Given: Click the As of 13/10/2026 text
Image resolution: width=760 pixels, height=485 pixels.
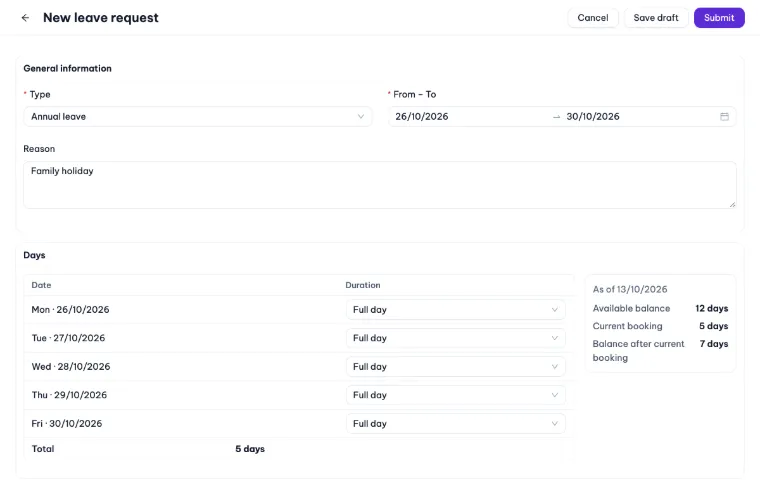Looking at the screenshot, I should coord(630,289).
